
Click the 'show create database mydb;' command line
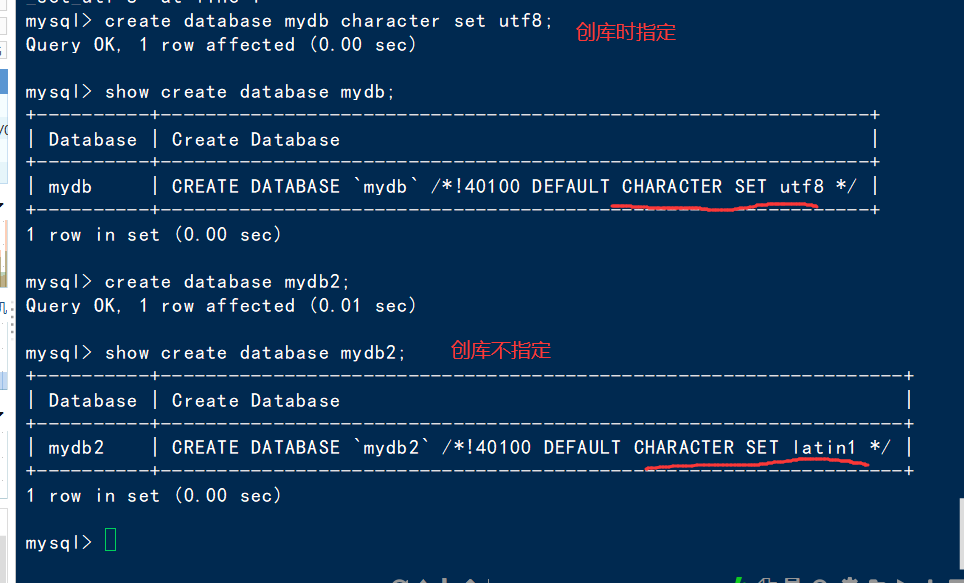[x=250, y=92]
